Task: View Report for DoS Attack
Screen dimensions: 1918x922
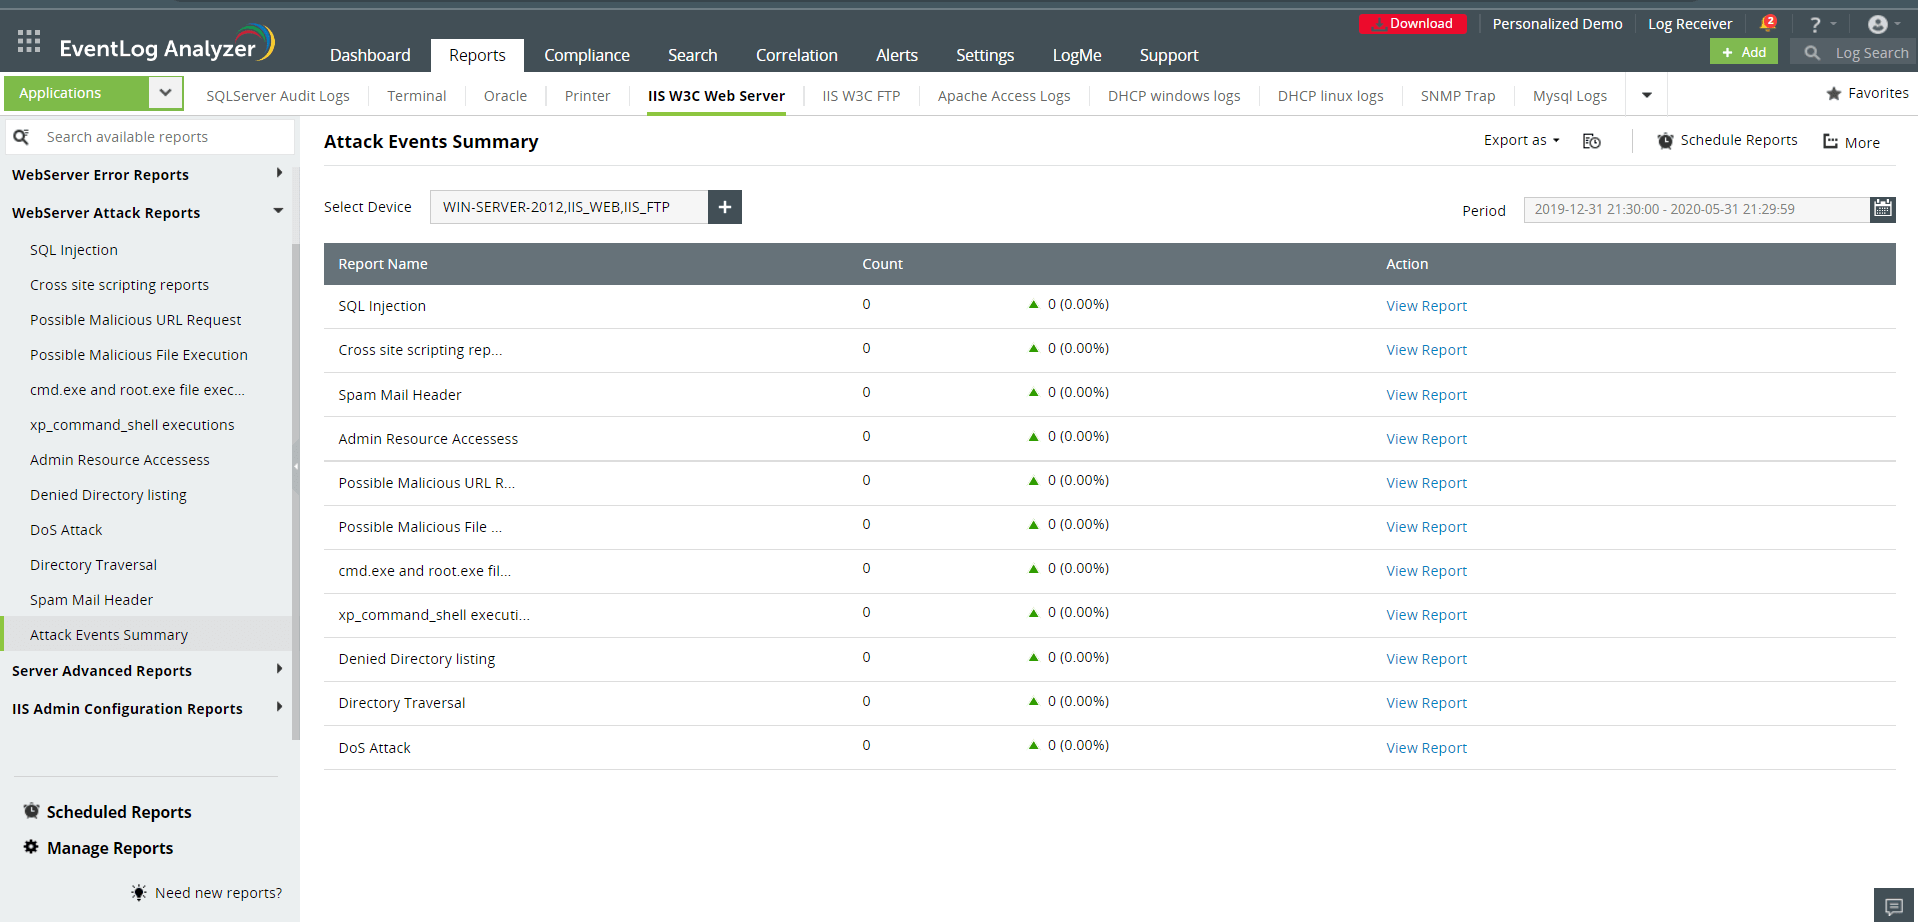Action: (1426, 748)
